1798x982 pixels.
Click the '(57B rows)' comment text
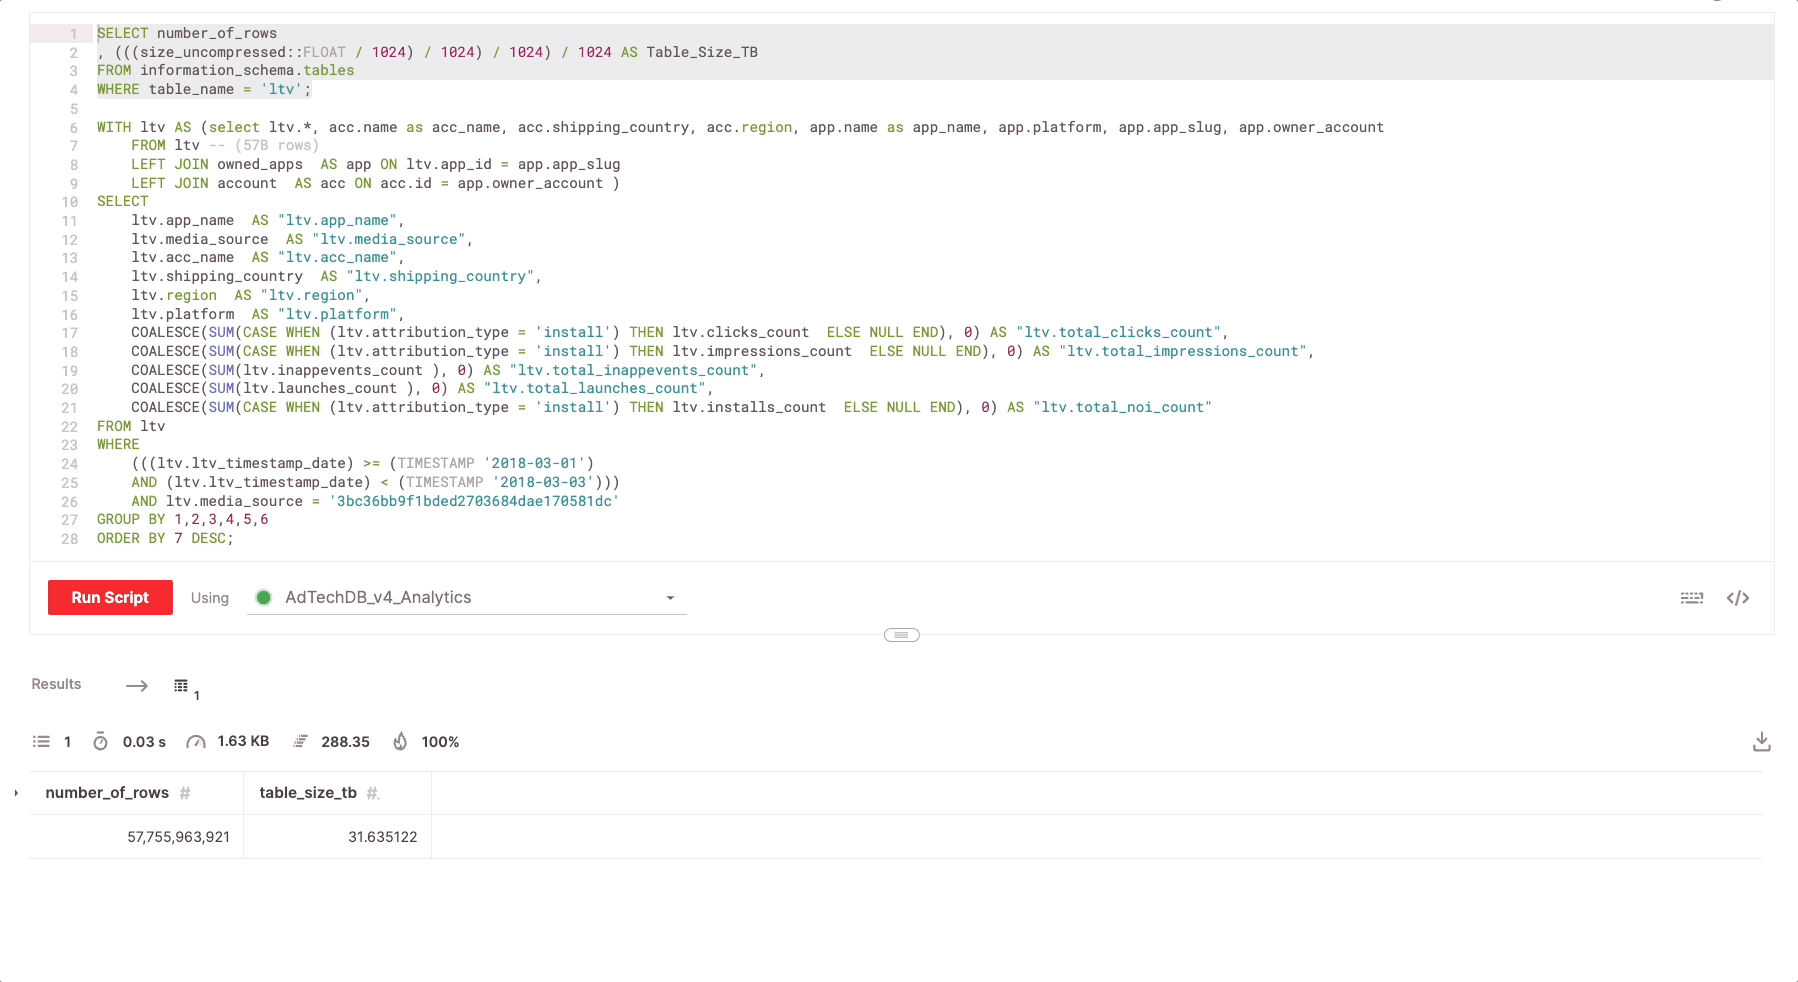point(277,145)
